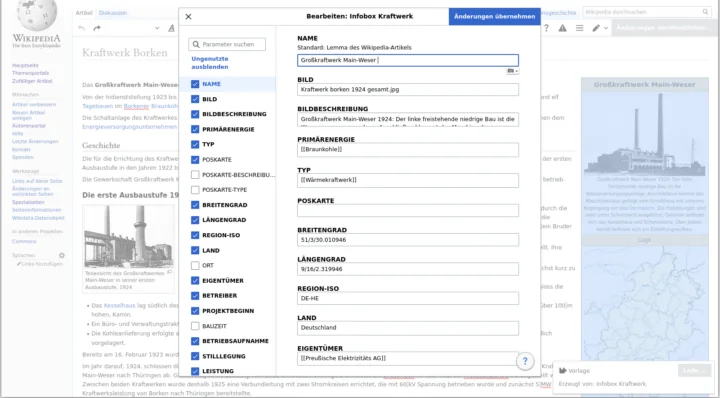Close the Infobox Kraftwerk edit dialog

tap(188, 17)
